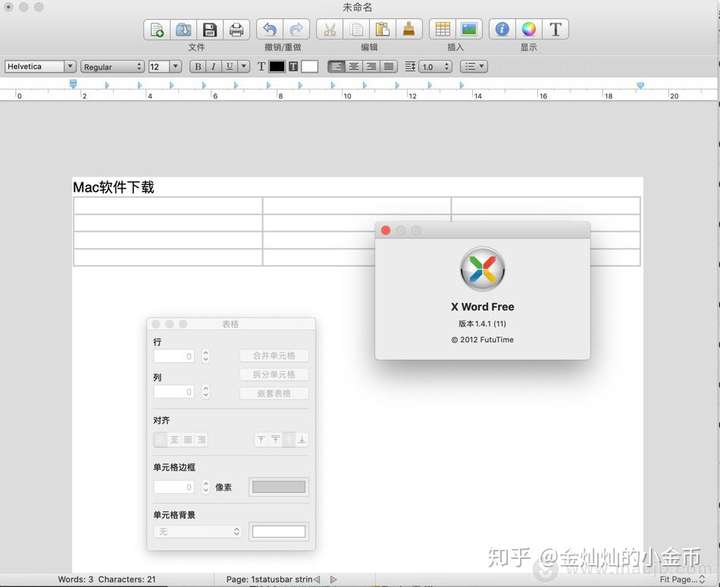Open the blue info inspector icon
The height and width of the screenshot is (587, 720).
pos(502,29)
